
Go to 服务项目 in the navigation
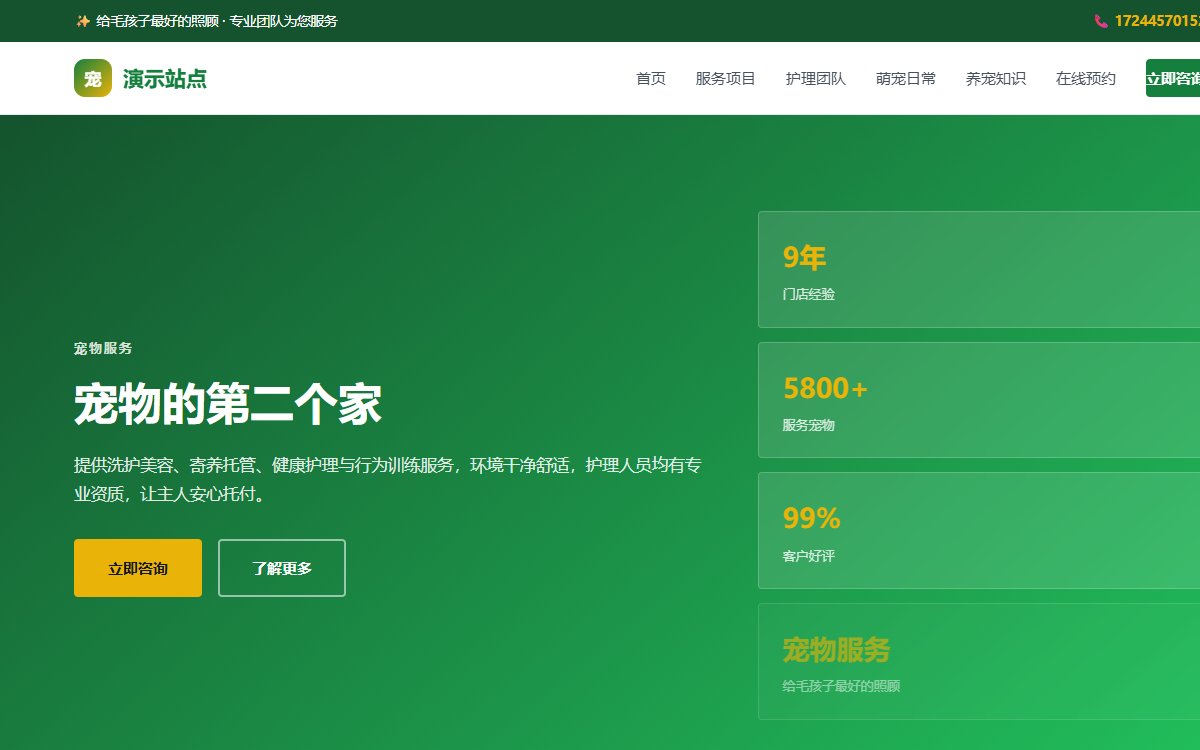point(726,78)
